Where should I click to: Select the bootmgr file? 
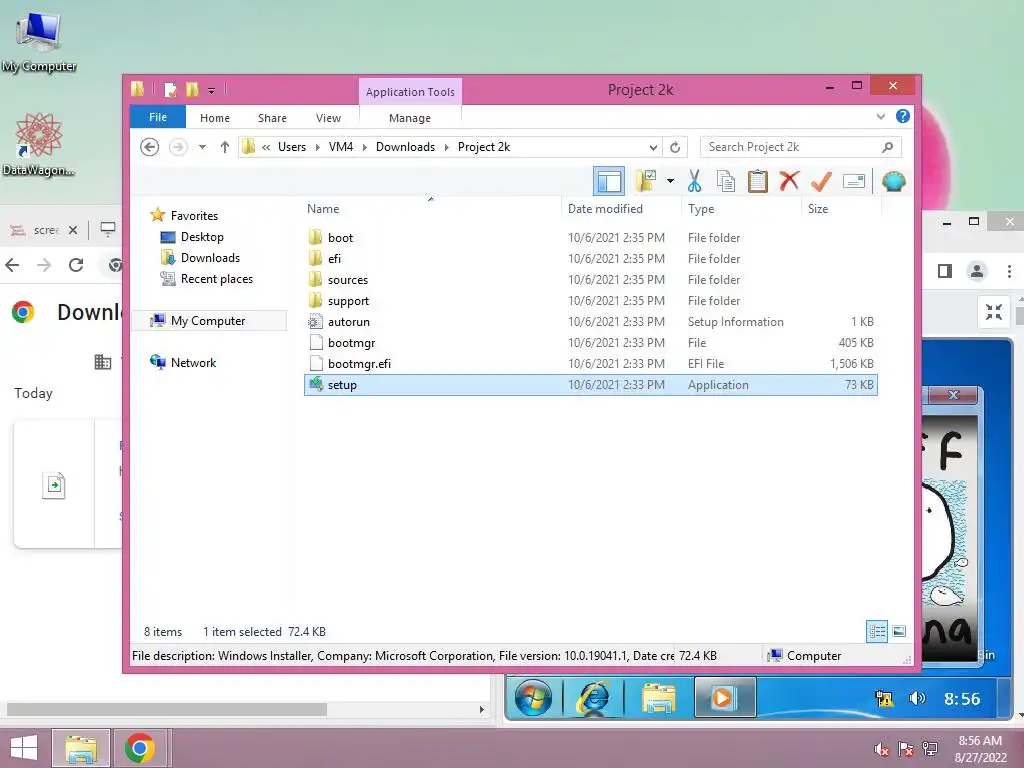point(590,343)
